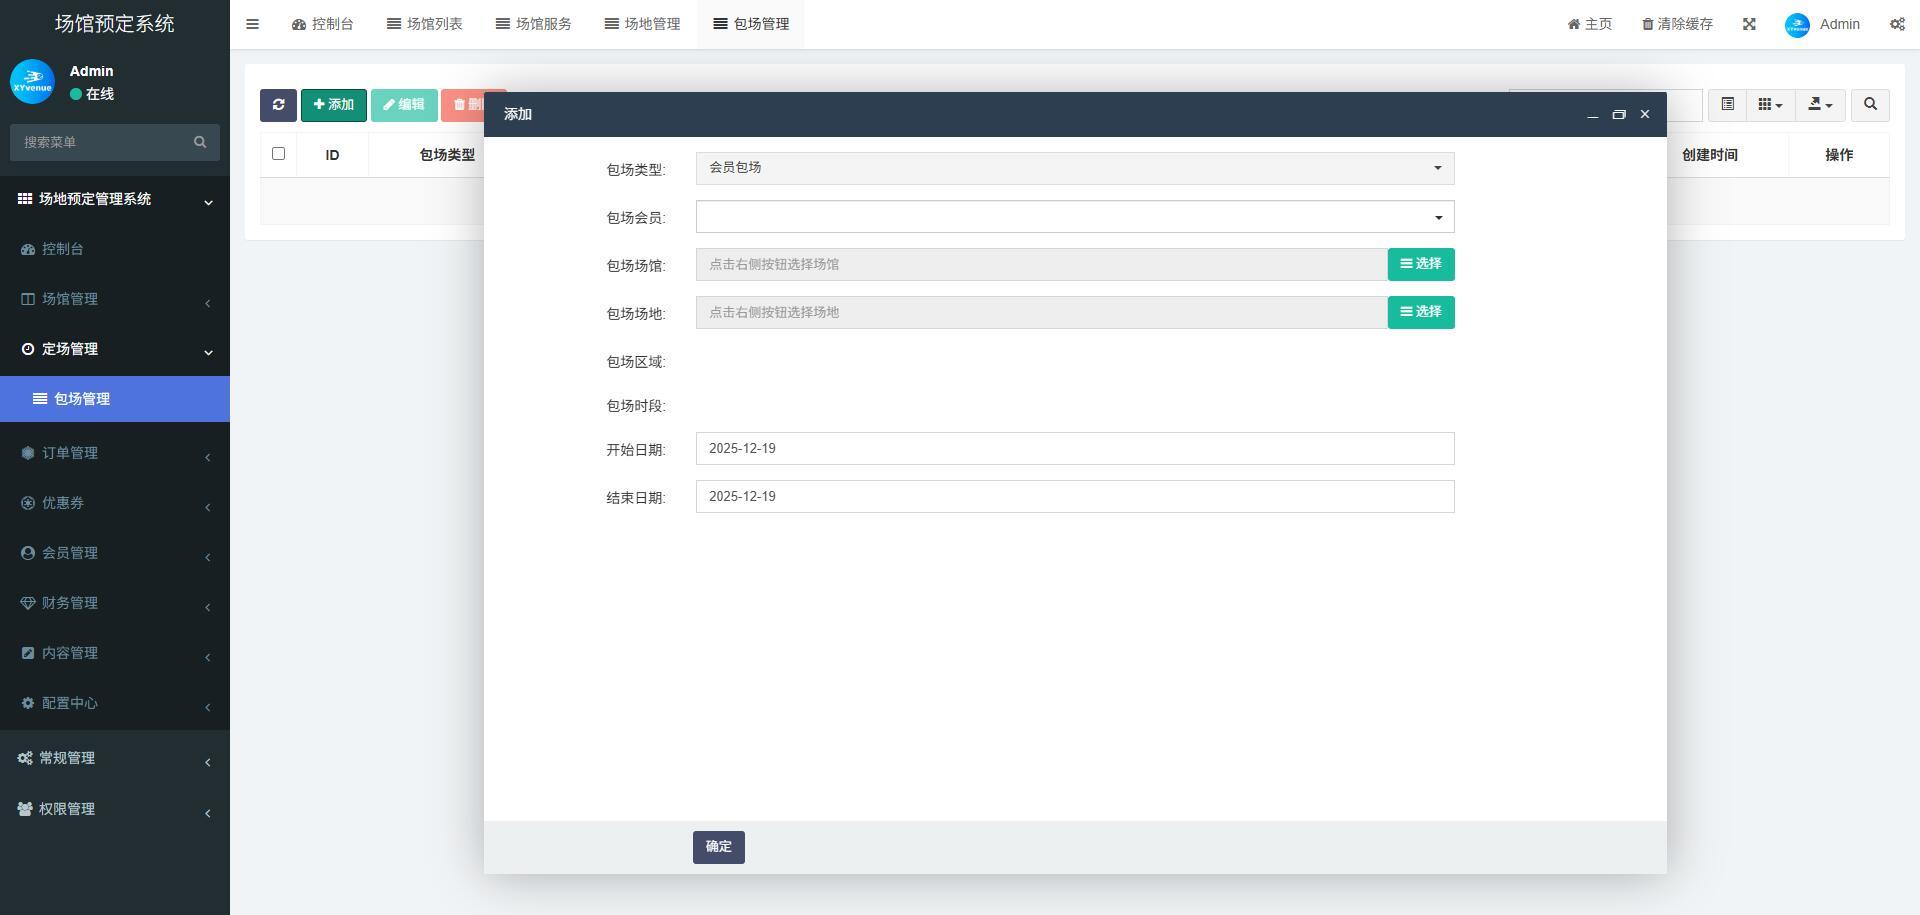Switch to the 场地管理 tab
This screenshot has width=1920, height=915.
tap(643, 24)
